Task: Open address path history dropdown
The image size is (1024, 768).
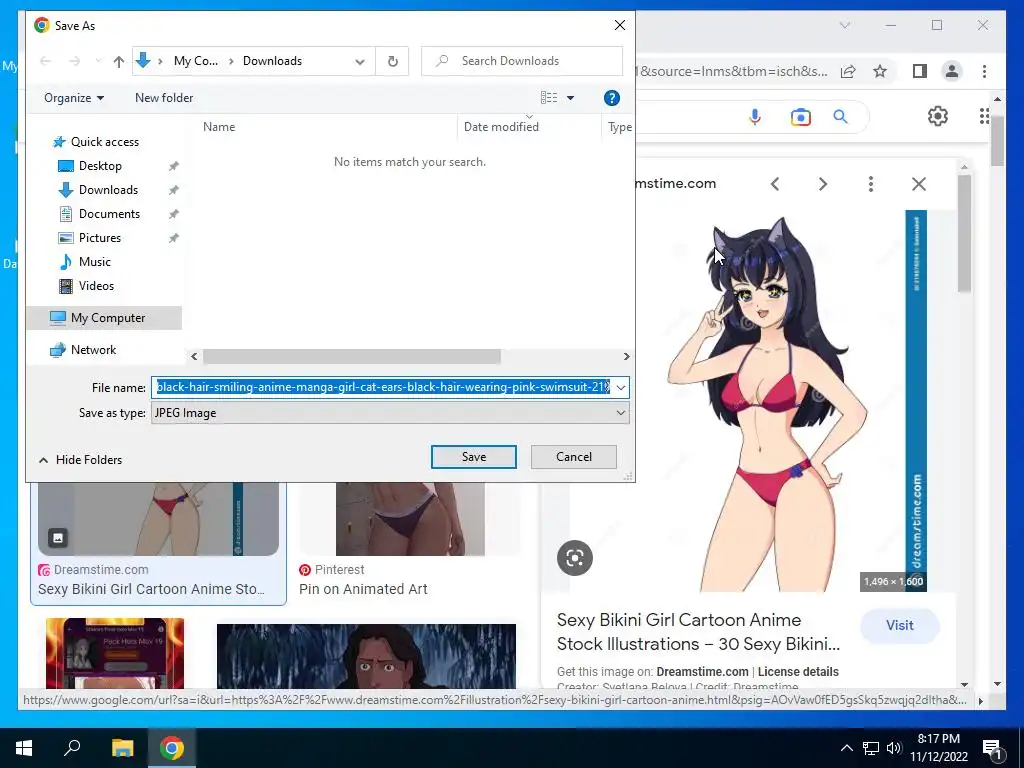Action: pyautogui.click(x=360, y=61)
